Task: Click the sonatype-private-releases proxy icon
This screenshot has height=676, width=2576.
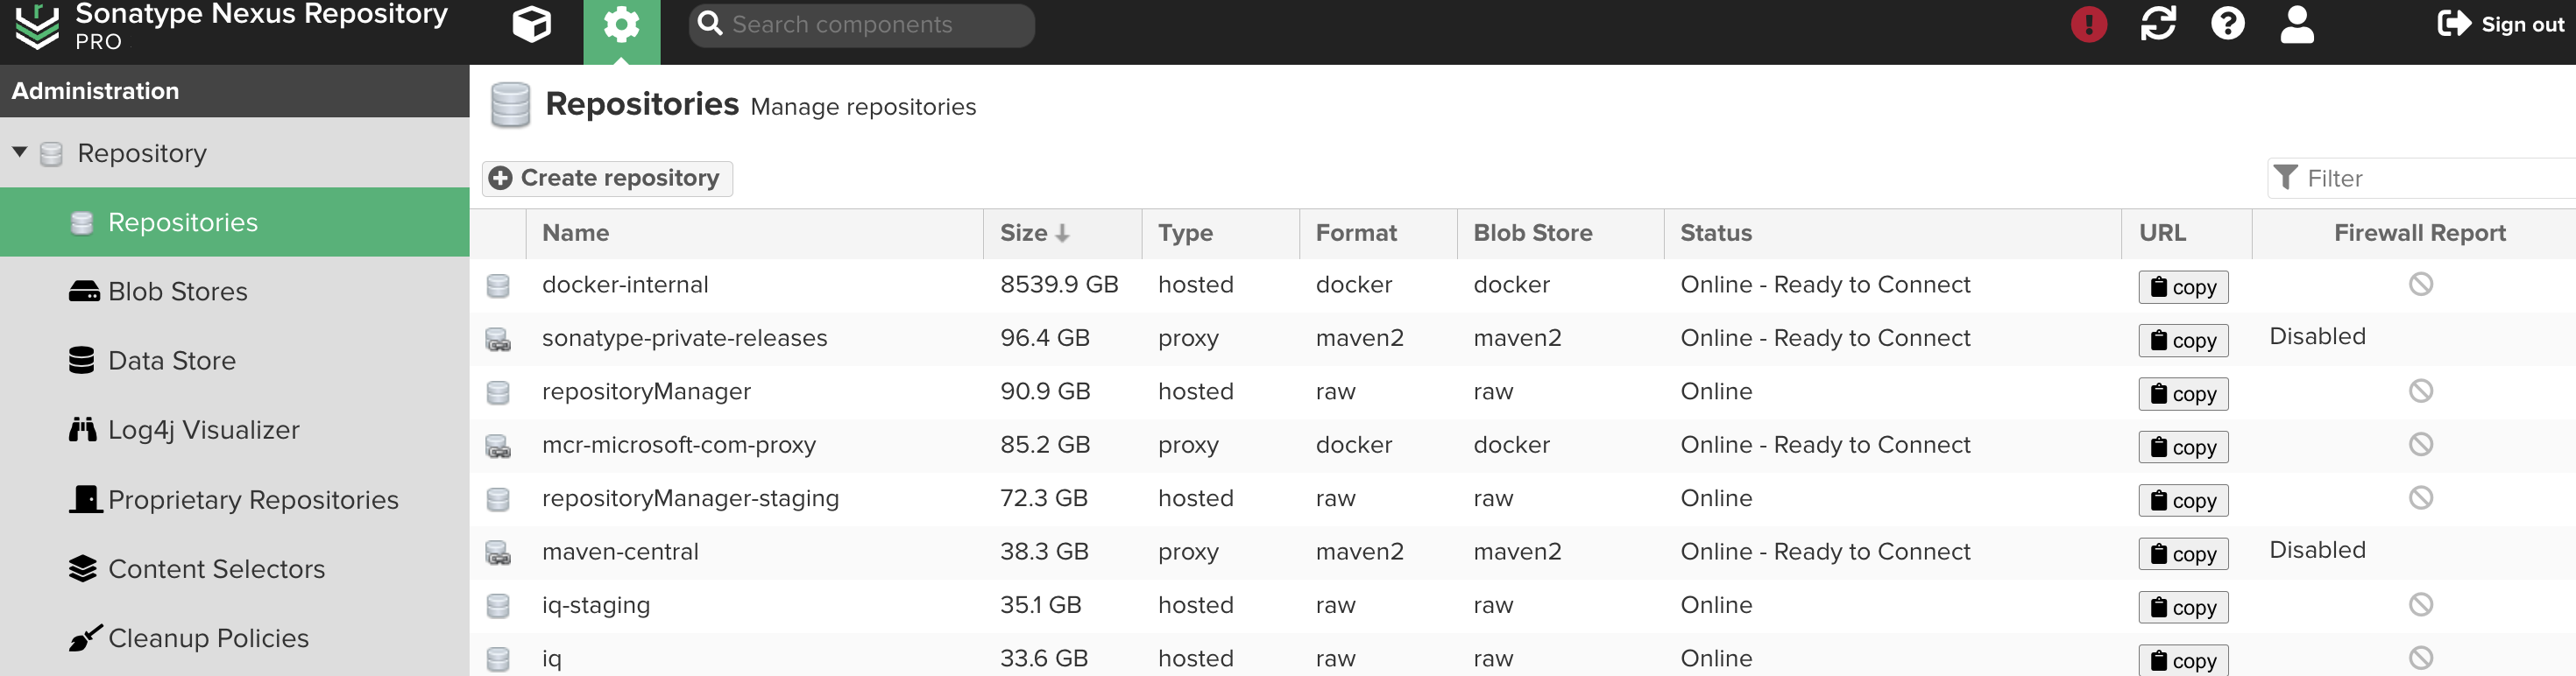Action: coord(498,339)
